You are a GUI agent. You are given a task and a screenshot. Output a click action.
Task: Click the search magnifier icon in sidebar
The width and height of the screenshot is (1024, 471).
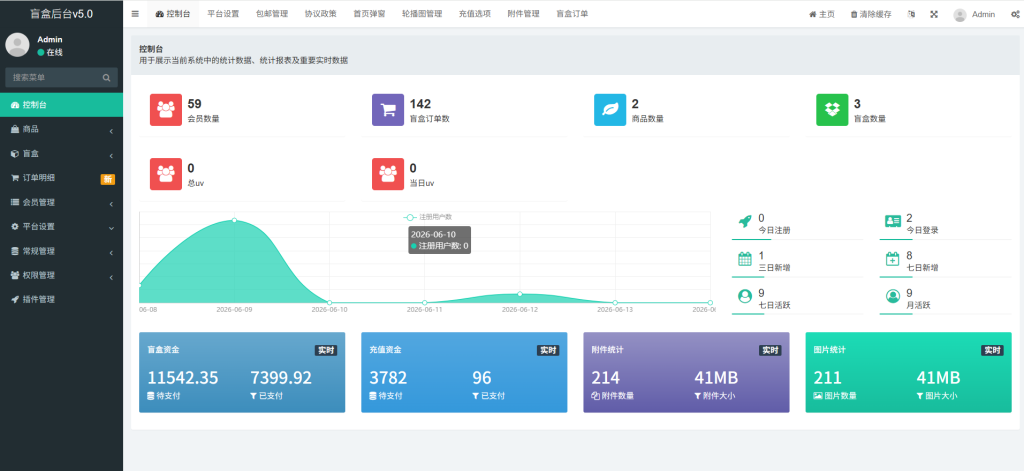(106, 77)
